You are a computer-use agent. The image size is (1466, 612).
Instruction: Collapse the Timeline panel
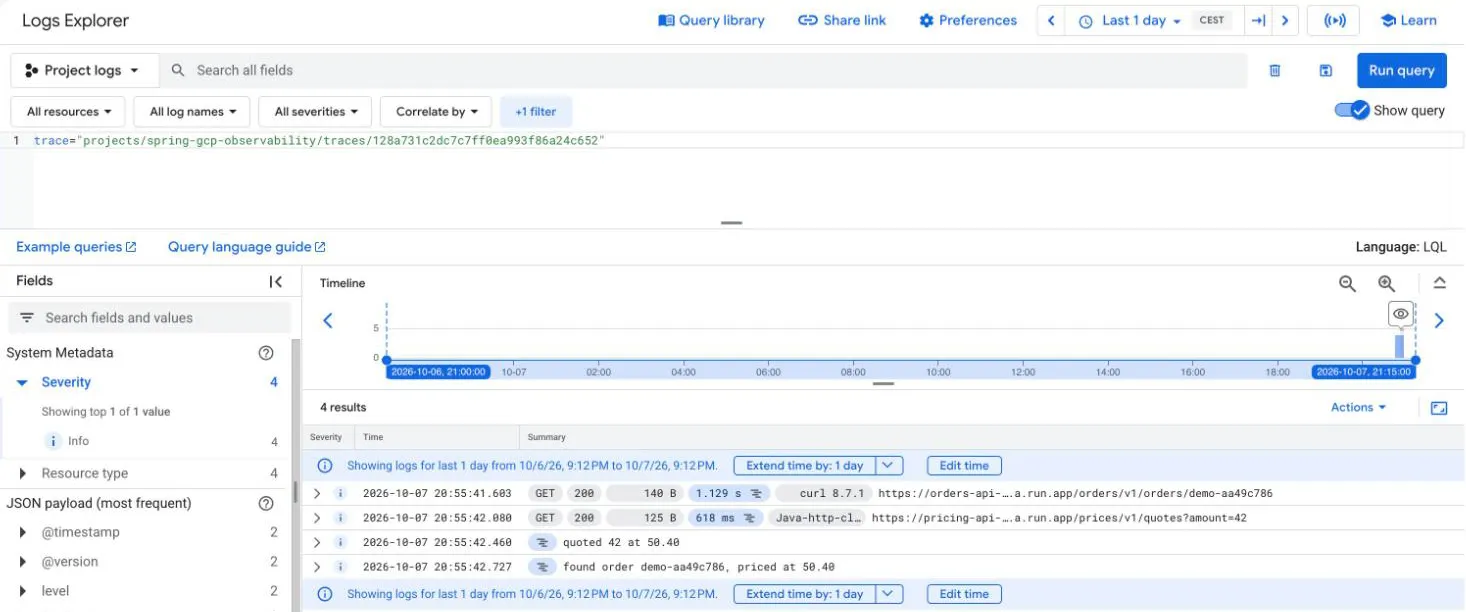coord(1439,283)
